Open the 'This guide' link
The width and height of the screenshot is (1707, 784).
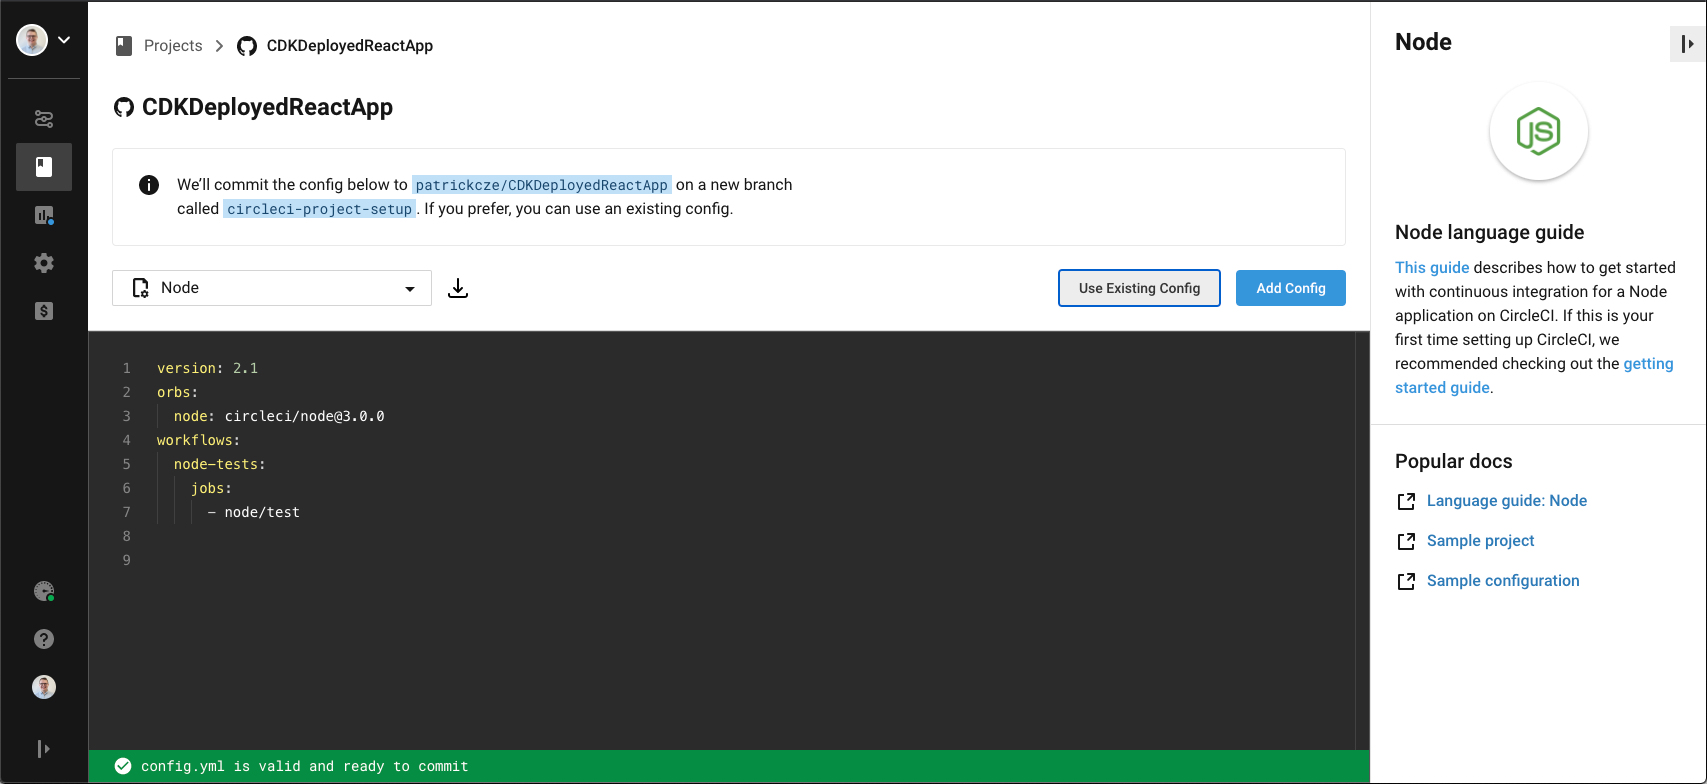pyautogui.click(x=1432, y=268)
